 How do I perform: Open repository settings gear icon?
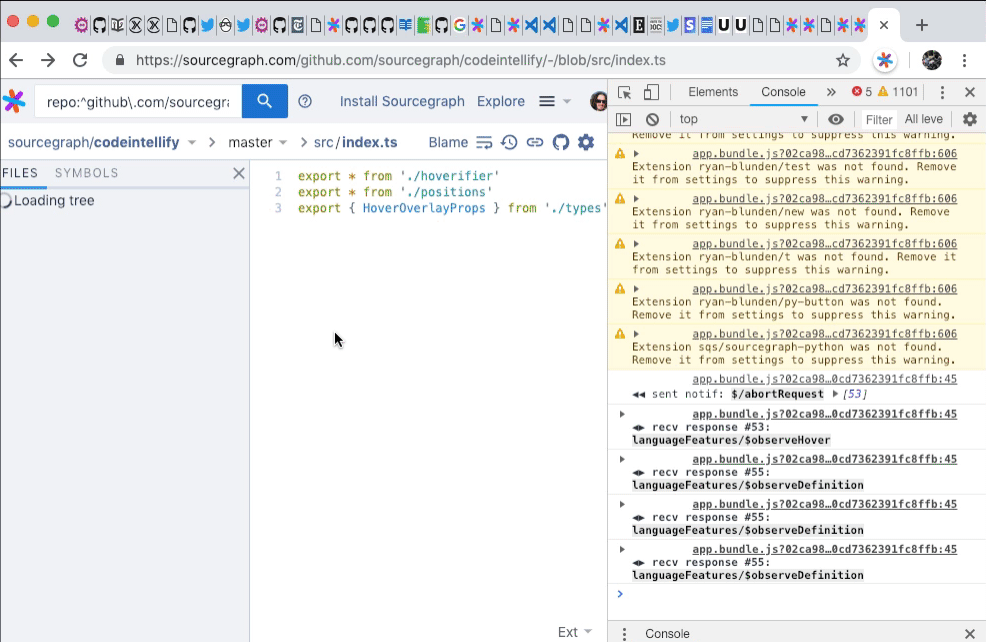point(586,143)
